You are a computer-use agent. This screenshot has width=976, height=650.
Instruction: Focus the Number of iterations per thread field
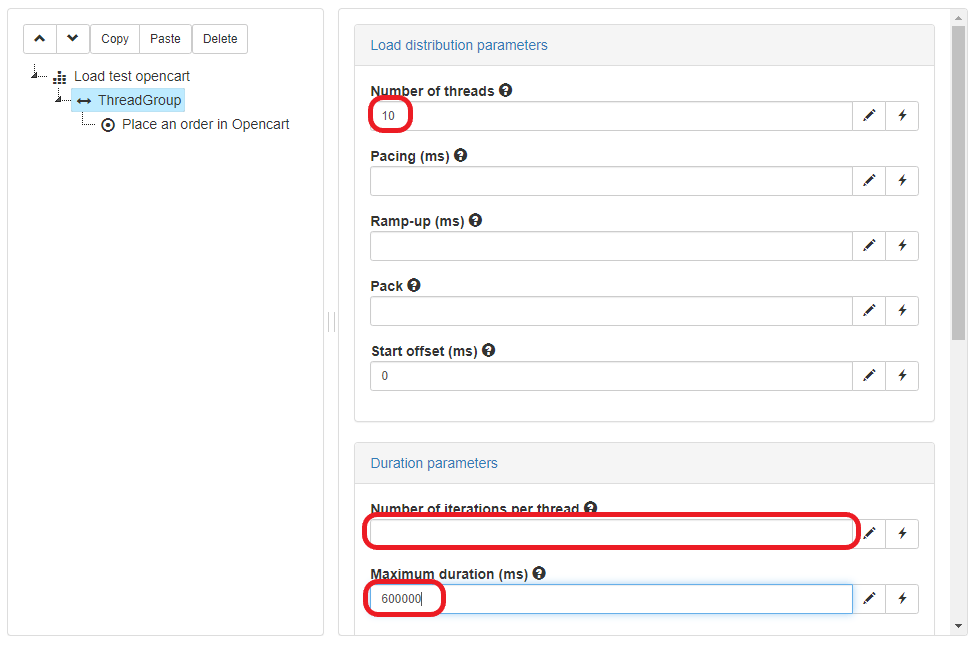pos(610,531)
